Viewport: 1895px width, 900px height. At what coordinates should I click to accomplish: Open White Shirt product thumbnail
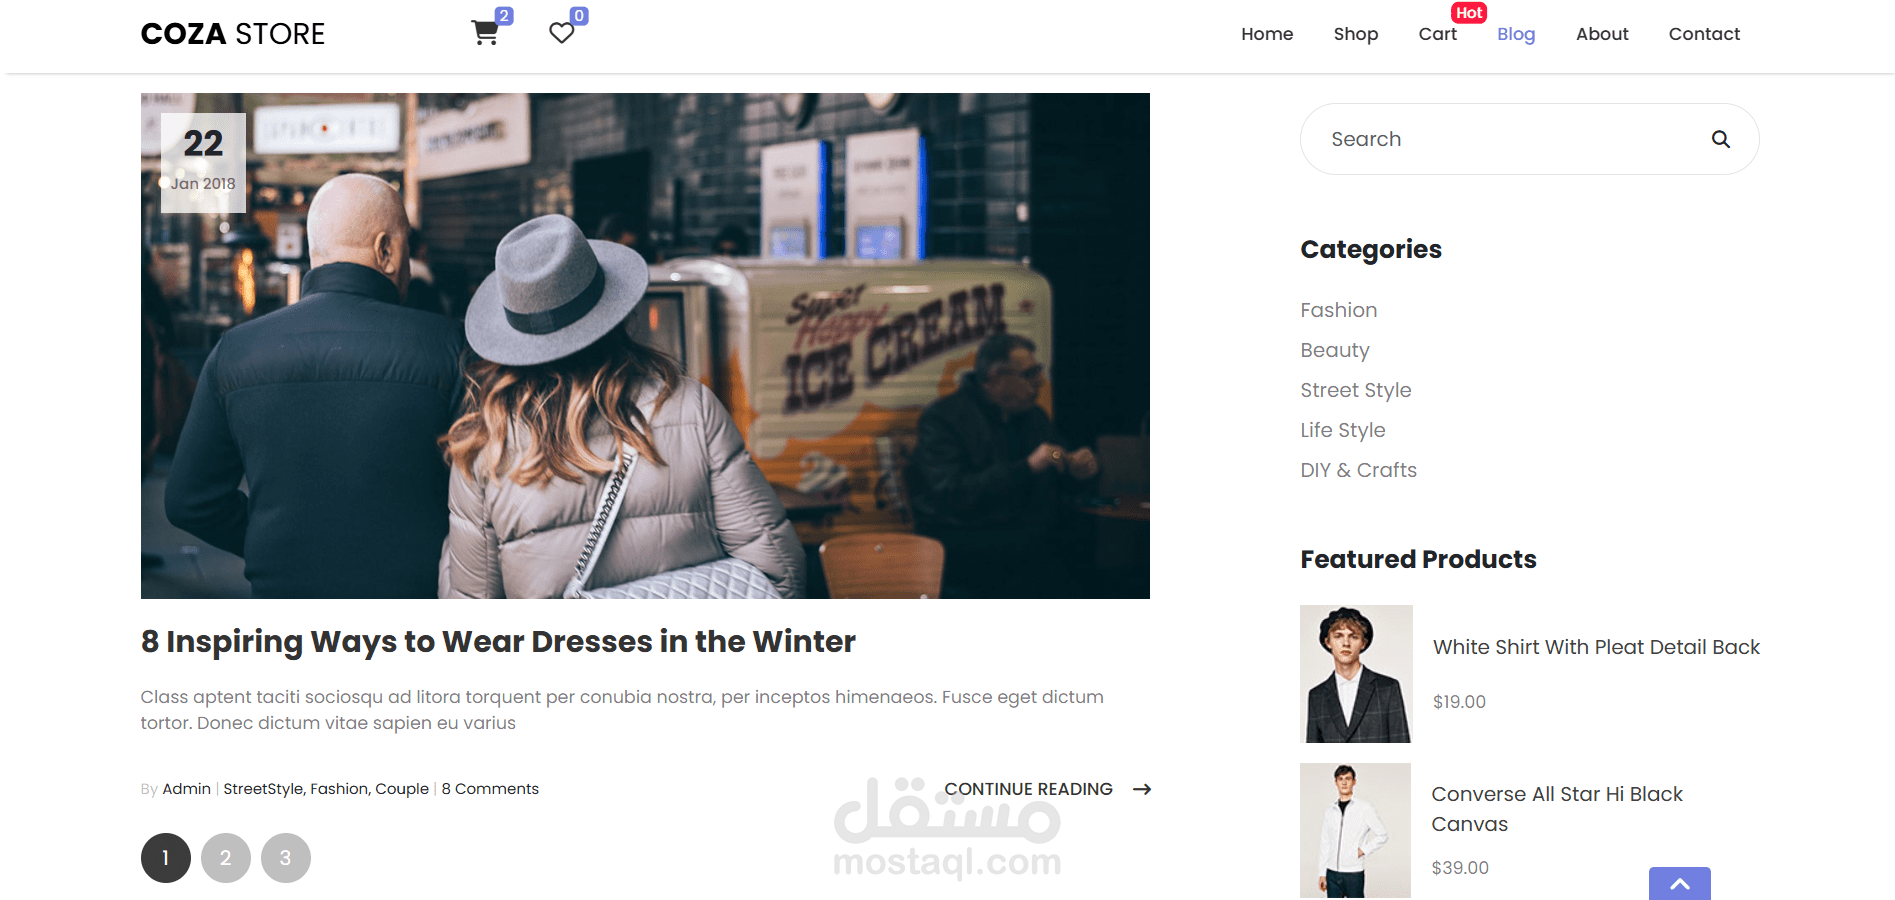1356,674
